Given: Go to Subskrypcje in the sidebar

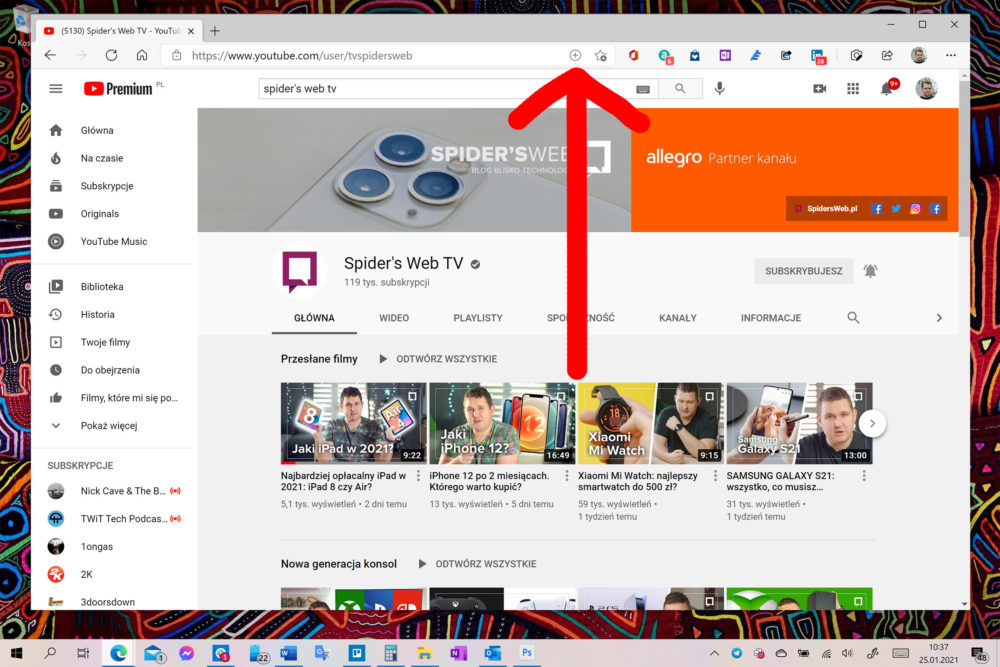Looking at the screenshot, I should coord(107,186).
